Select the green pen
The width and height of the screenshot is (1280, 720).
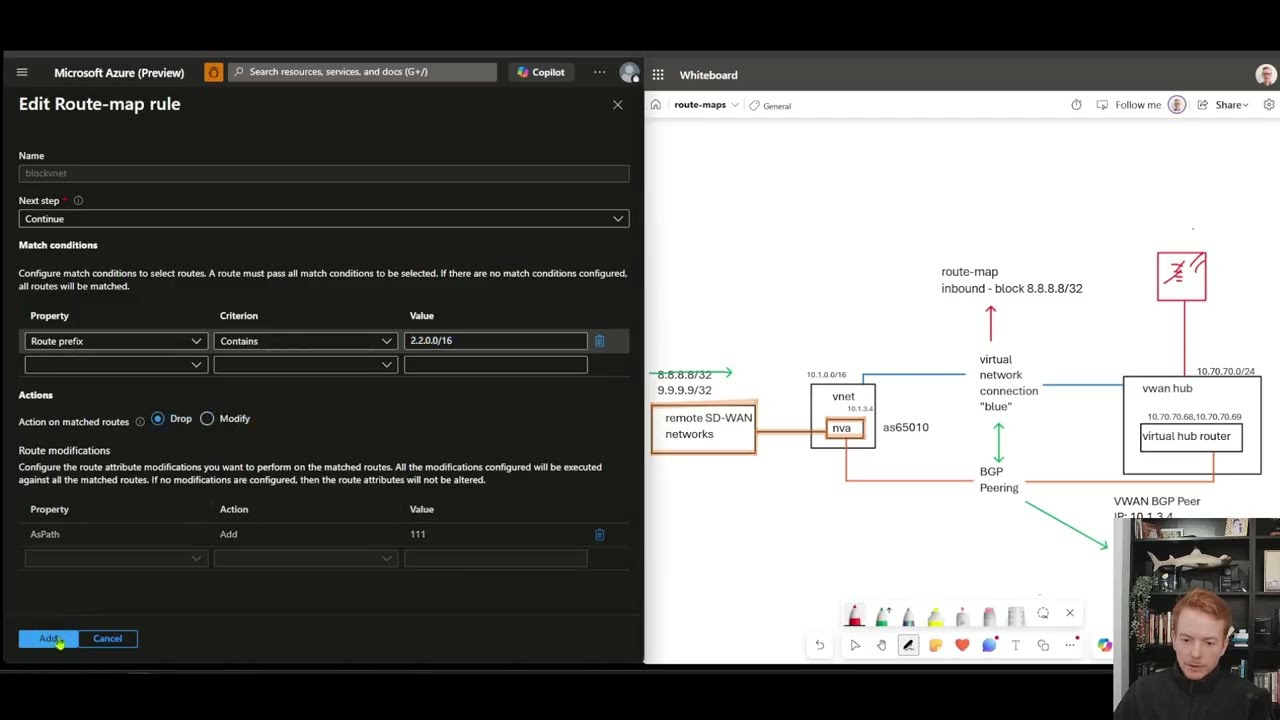(x=882, y=615)
